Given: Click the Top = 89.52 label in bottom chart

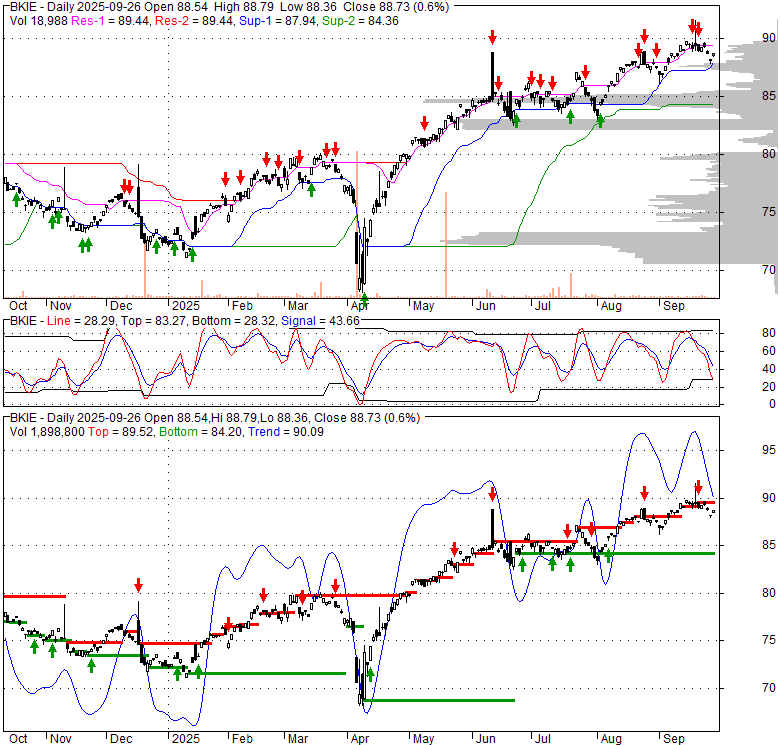Looking at the screenshot, I should point(121,432).
